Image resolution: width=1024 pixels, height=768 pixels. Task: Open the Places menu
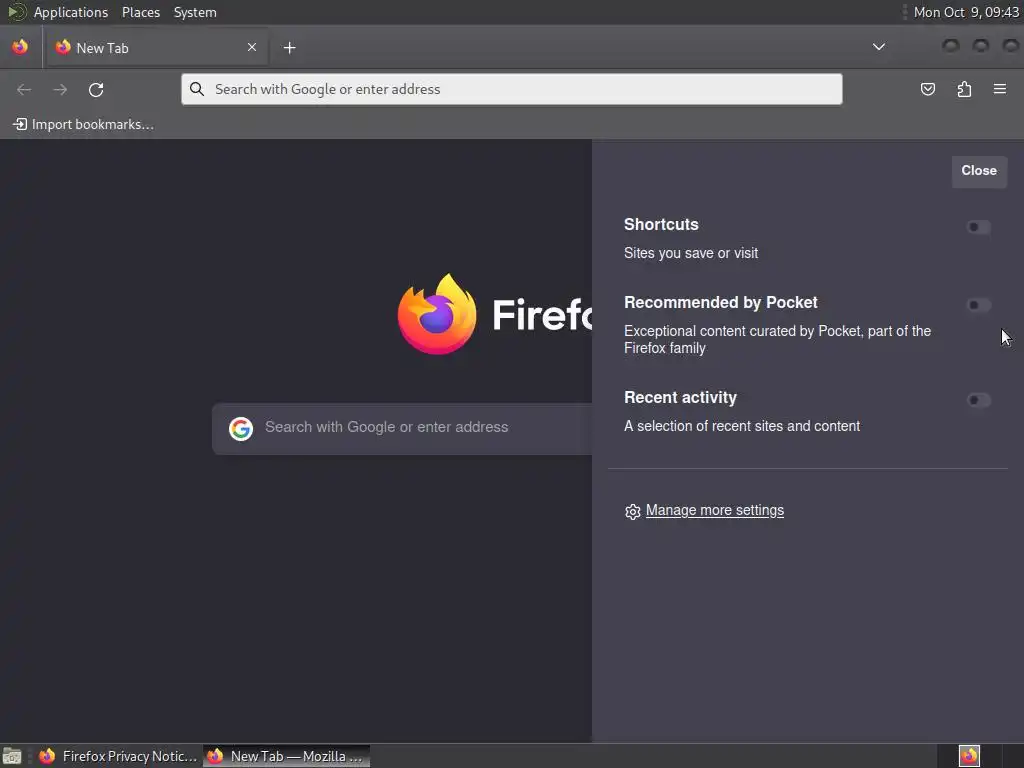pyautogui.click(x=141, y=12)
